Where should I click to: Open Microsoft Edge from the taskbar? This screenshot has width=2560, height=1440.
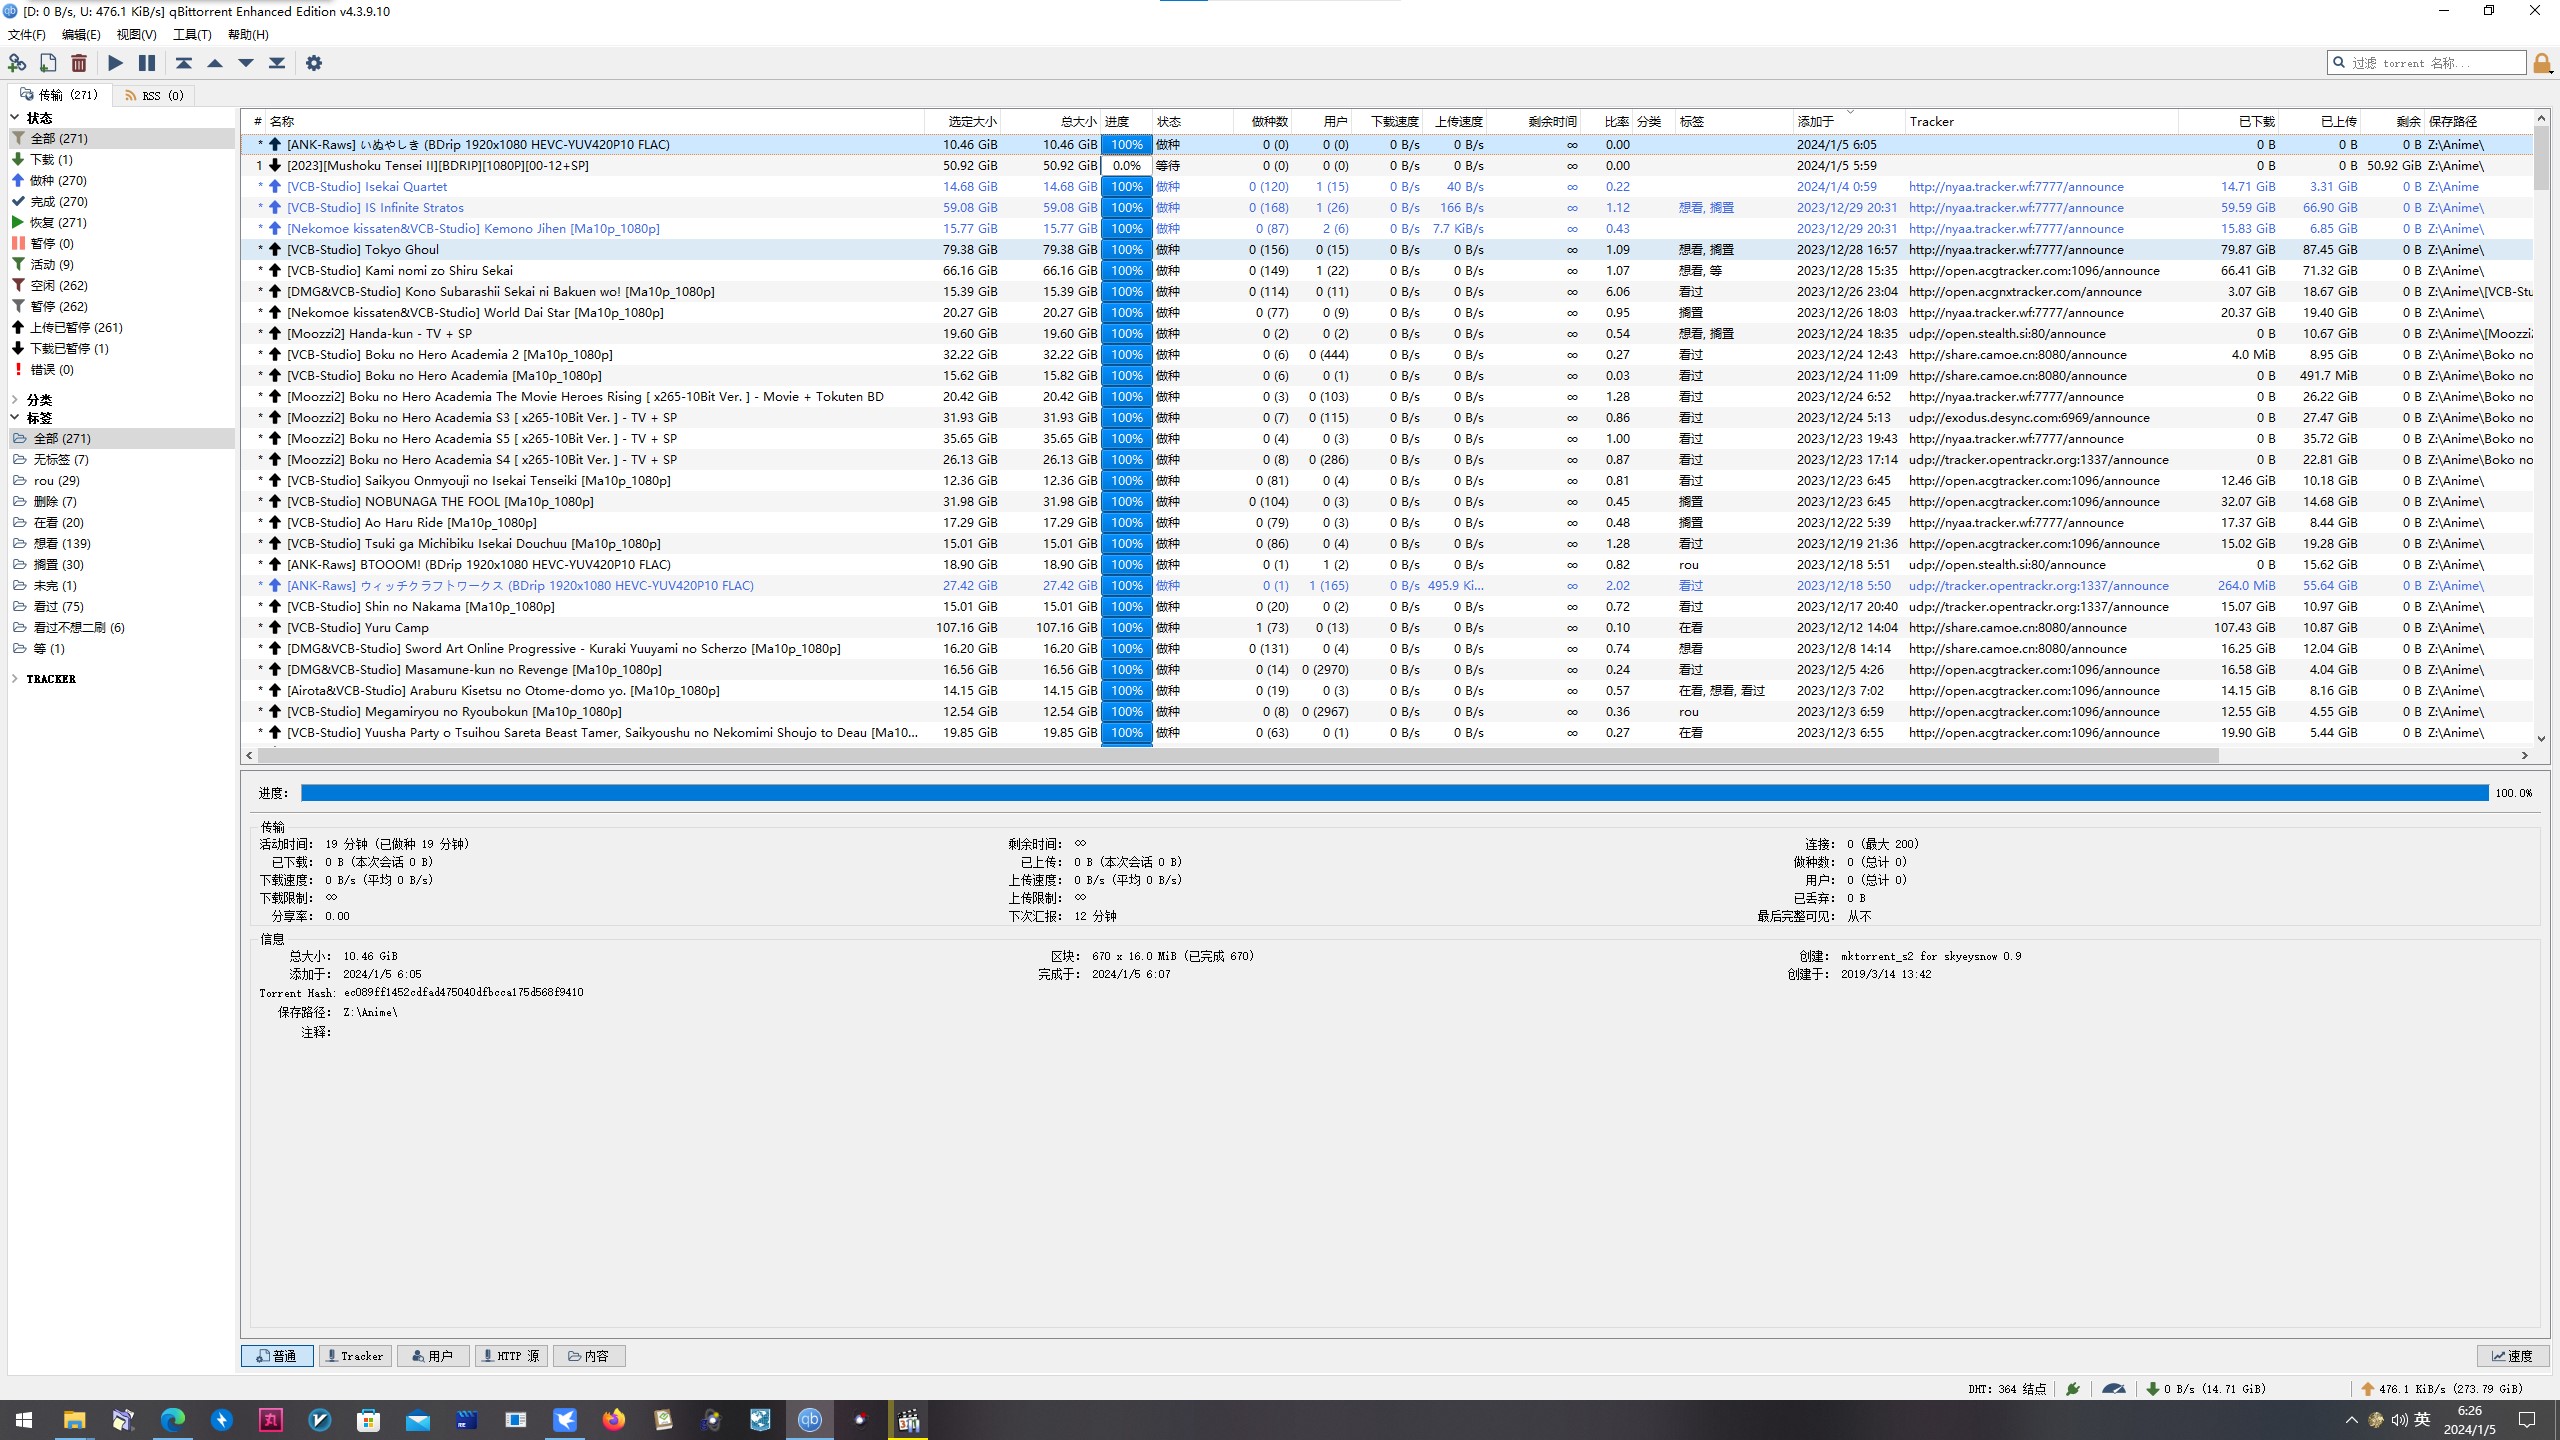point(173,1420)
